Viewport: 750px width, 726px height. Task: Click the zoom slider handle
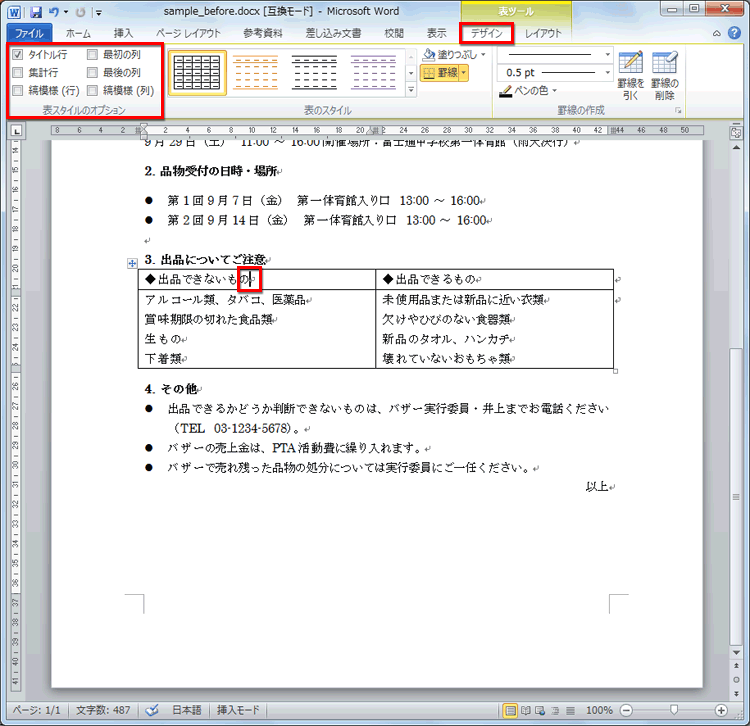tap(673, 710)
